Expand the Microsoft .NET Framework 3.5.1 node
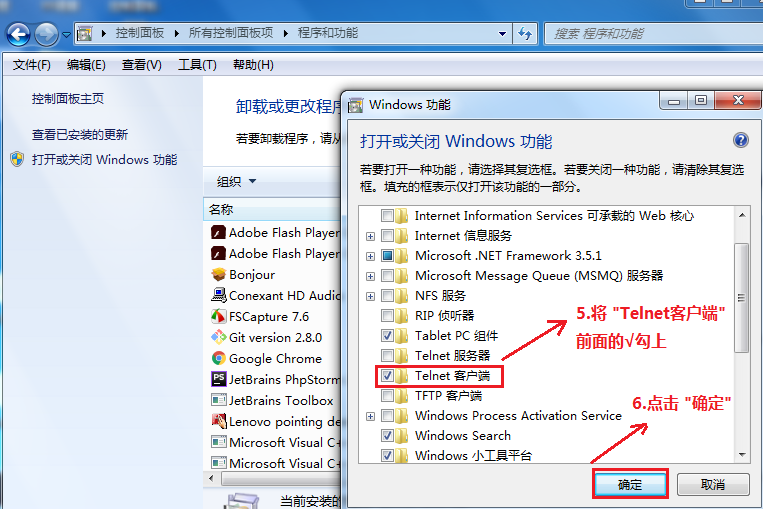 (370, 256)
